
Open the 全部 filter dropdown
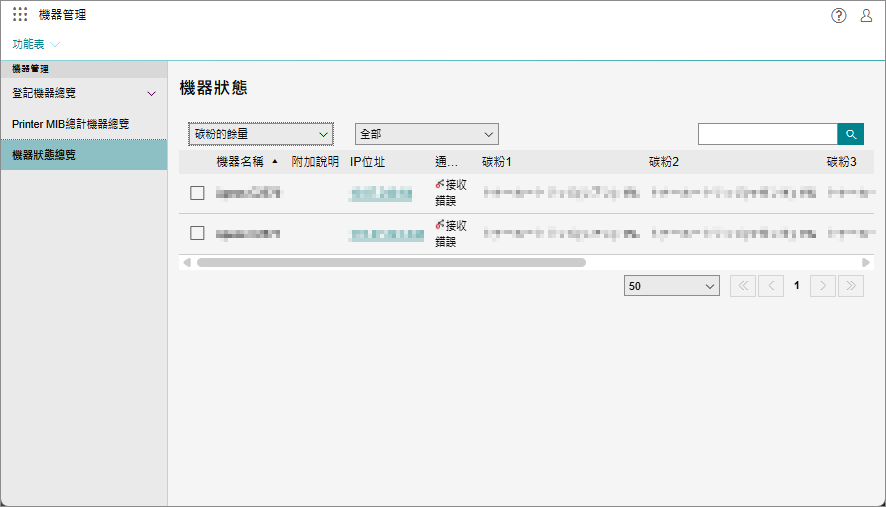[426, 134]
